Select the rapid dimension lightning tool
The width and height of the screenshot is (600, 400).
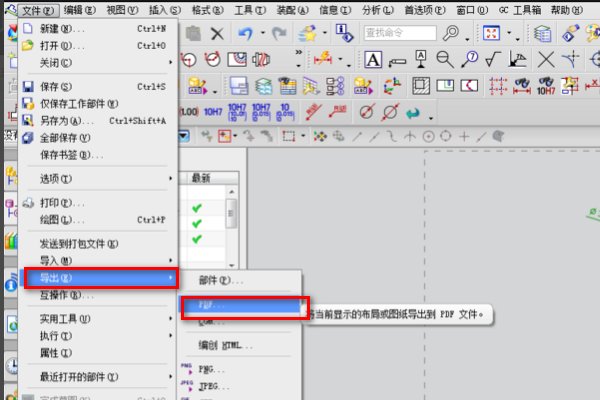323,59
